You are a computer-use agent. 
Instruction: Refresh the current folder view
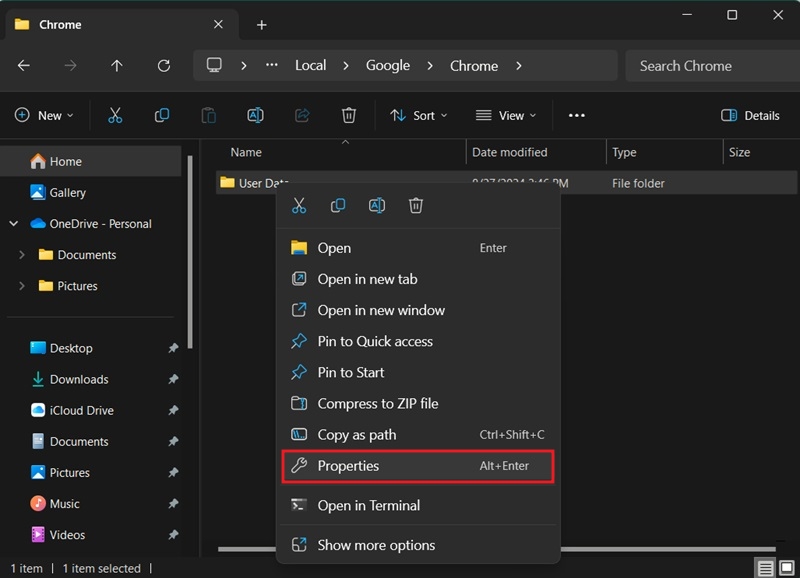(163, 65)
